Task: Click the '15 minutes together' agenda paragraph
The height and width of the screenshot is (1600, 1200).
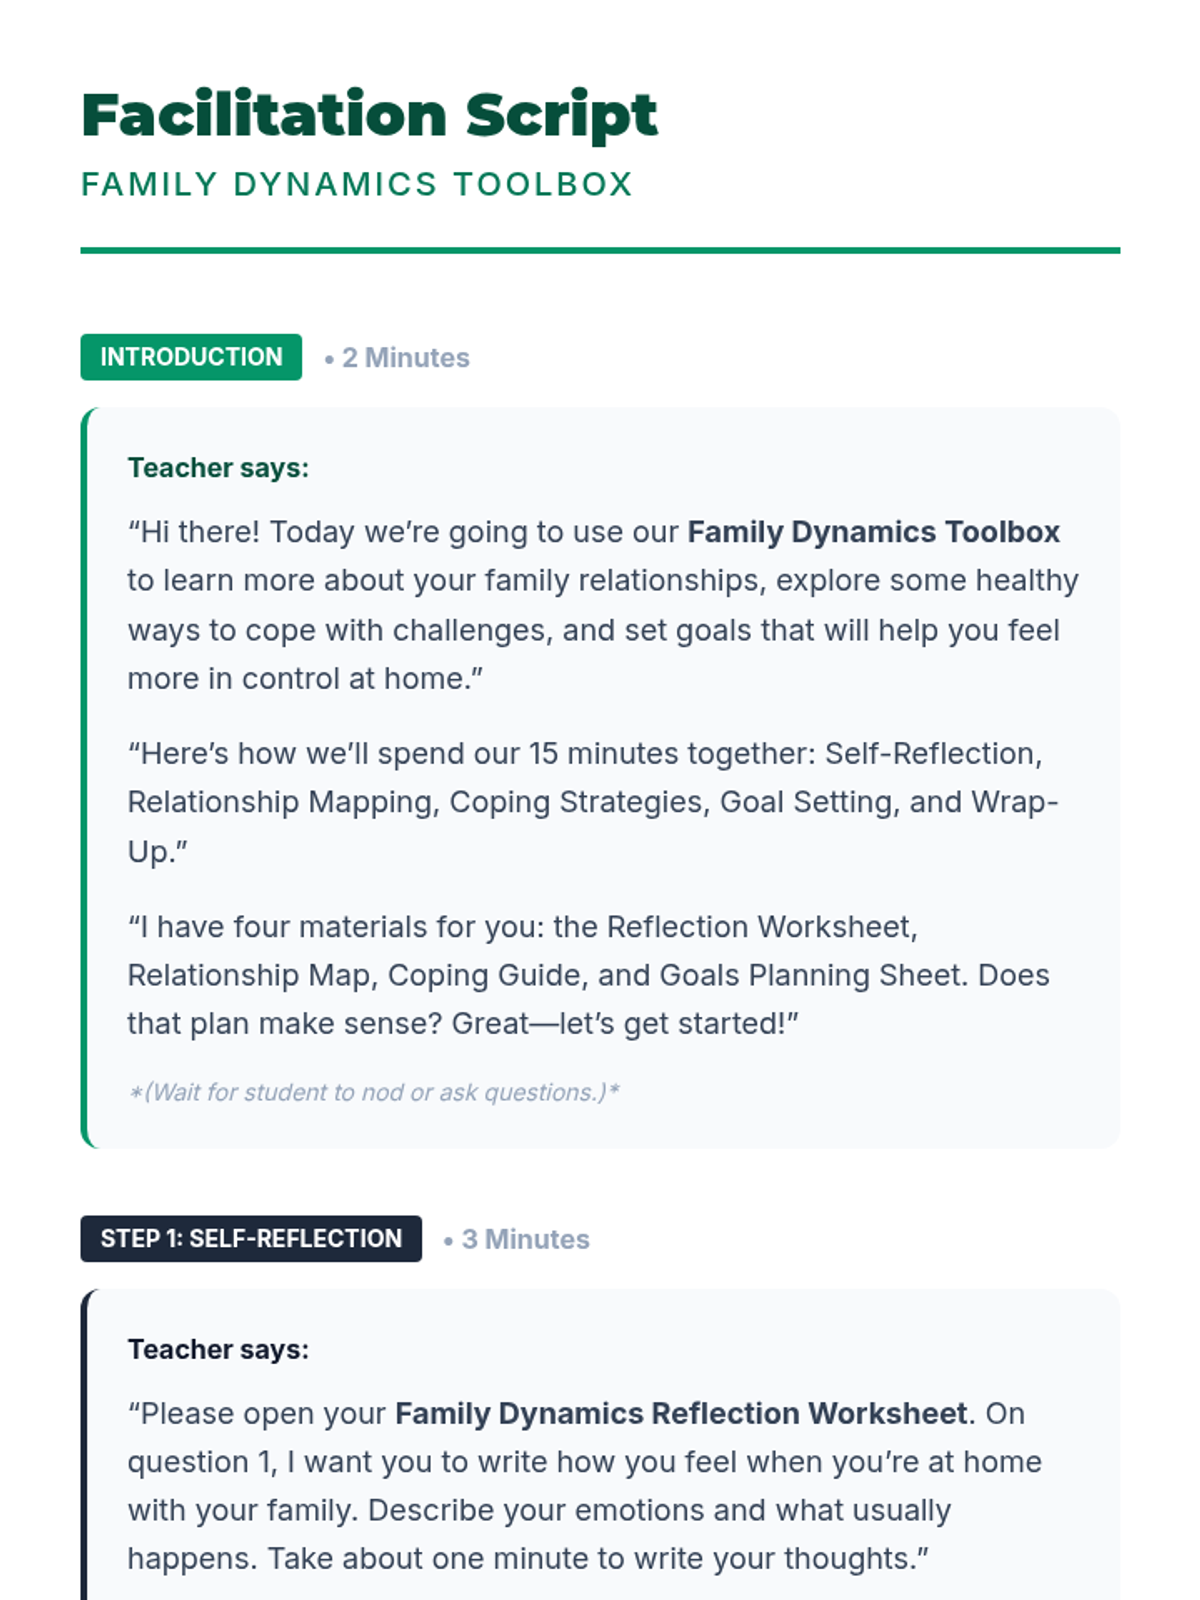Action: tap(593, 803)
